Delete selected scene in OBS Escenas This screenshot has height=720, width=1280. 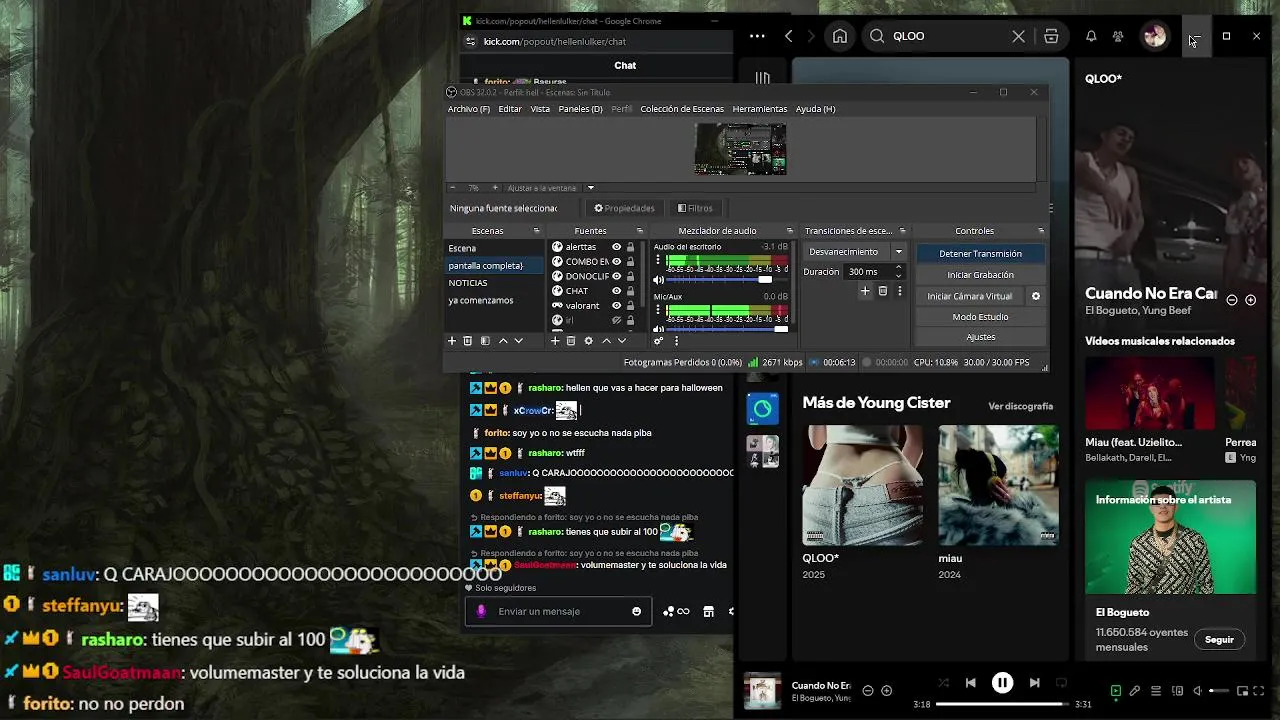(467, 341)
